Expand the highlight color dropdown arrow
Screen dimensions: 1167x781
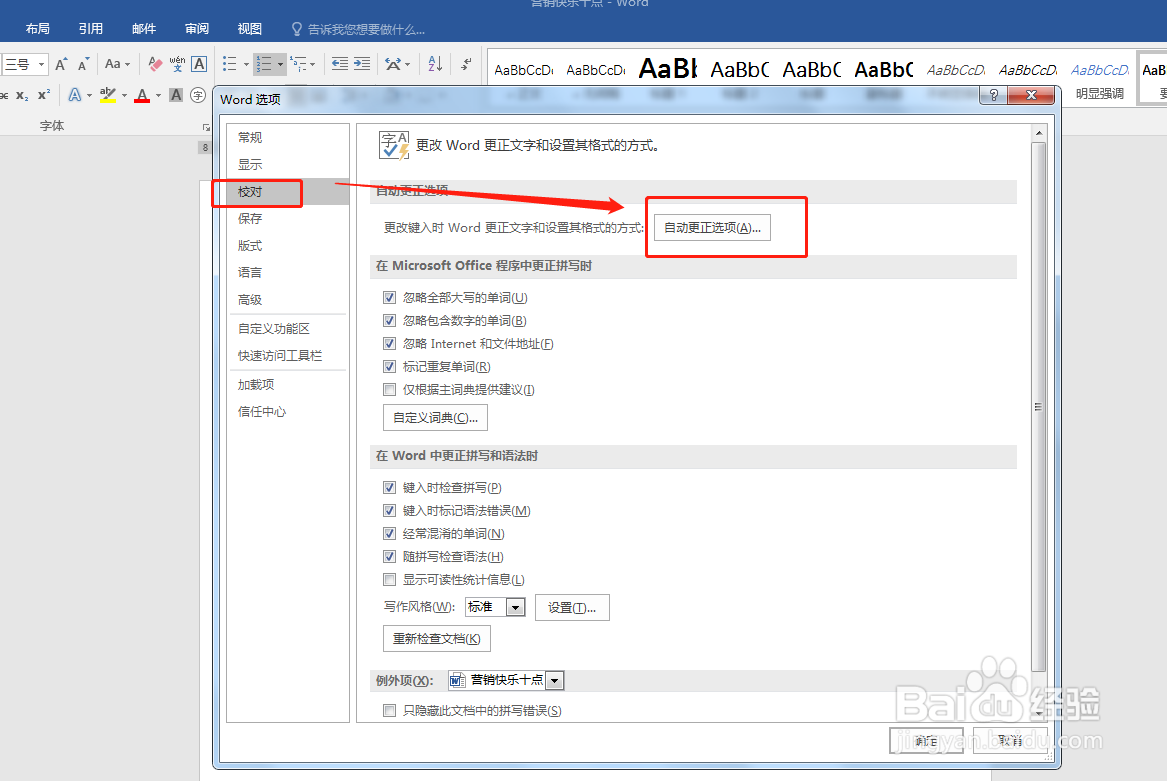coord(124,95)
